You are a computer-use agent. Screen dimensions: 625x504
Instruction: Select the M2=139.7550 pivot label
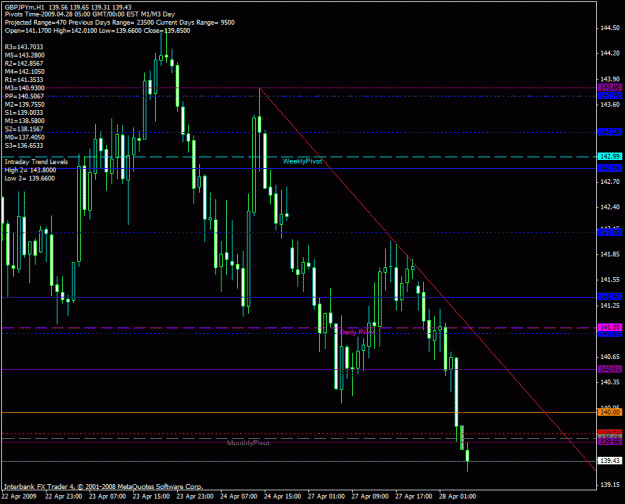click(x=25, y=104)
